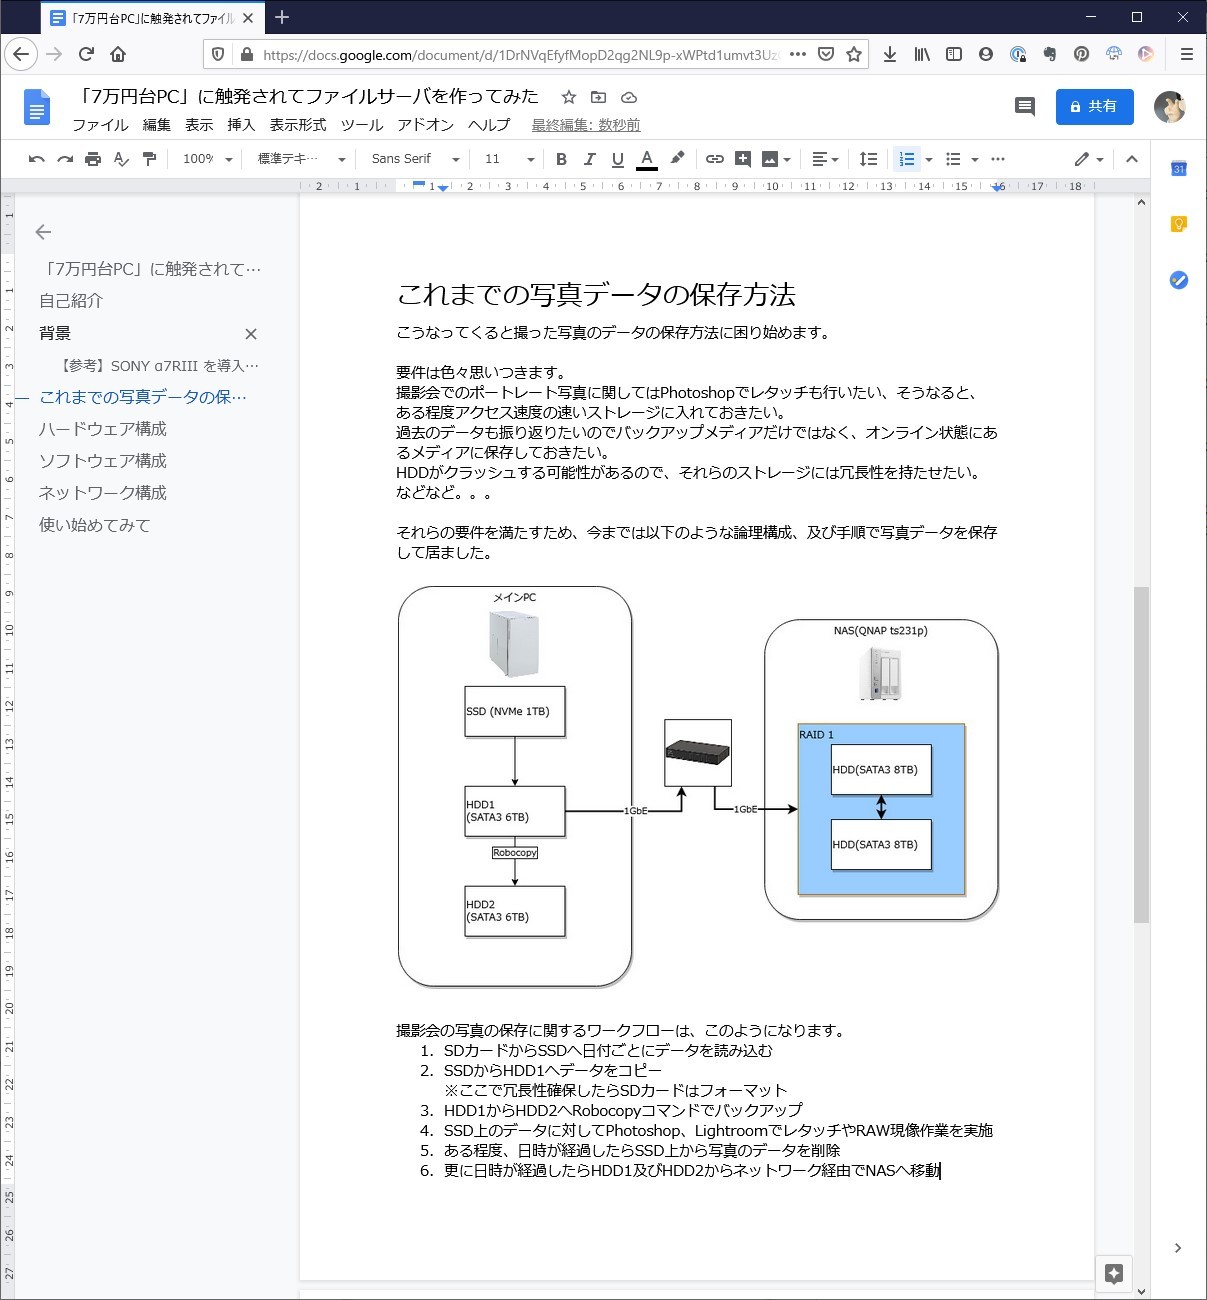The height and width of the screenshot is (1300, 1207).
Task: Check cloud save status icon
Action: (629, 97)
